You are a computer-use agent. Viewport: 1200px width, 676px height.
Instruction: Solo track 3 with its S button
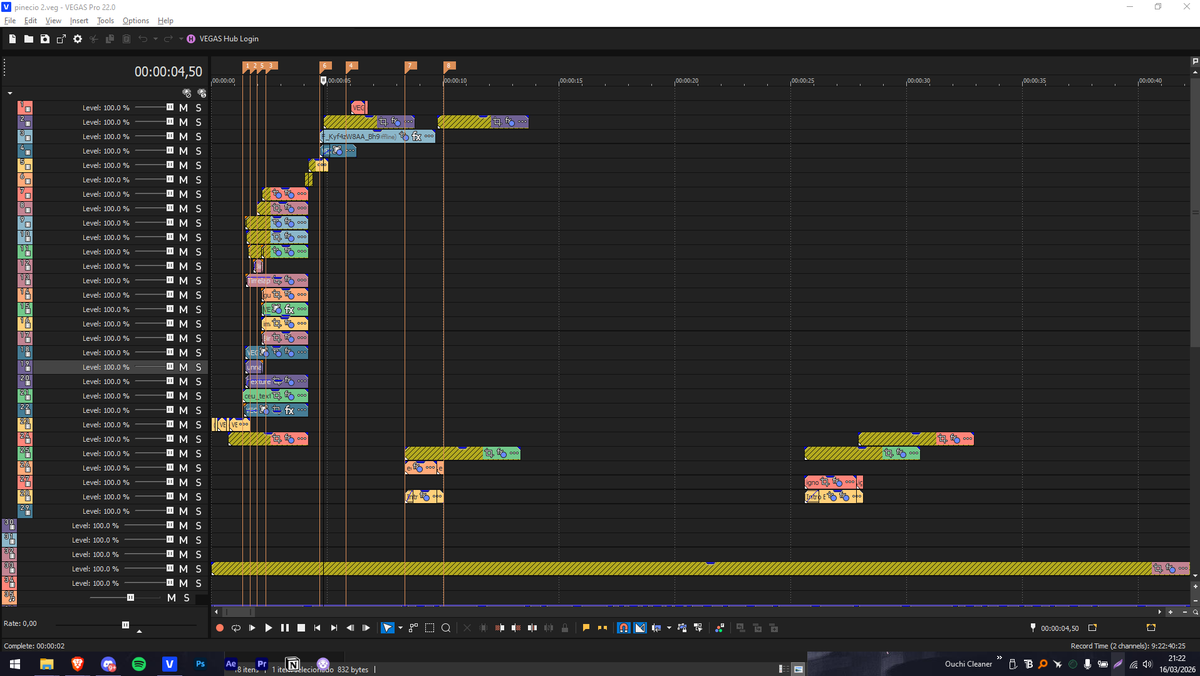click(198, 136)
